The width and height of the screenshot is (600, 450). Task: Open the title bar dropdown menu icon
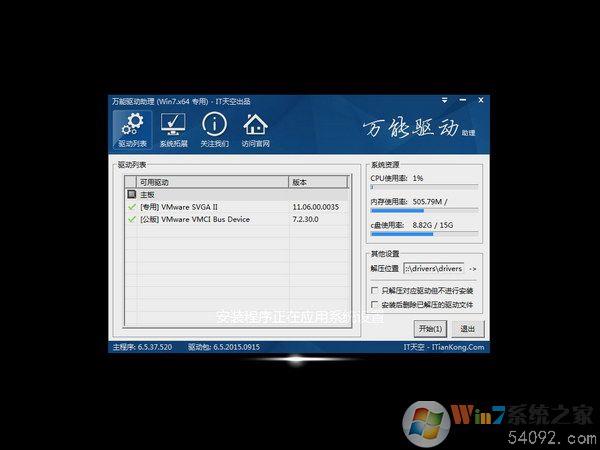coord(444,100)
